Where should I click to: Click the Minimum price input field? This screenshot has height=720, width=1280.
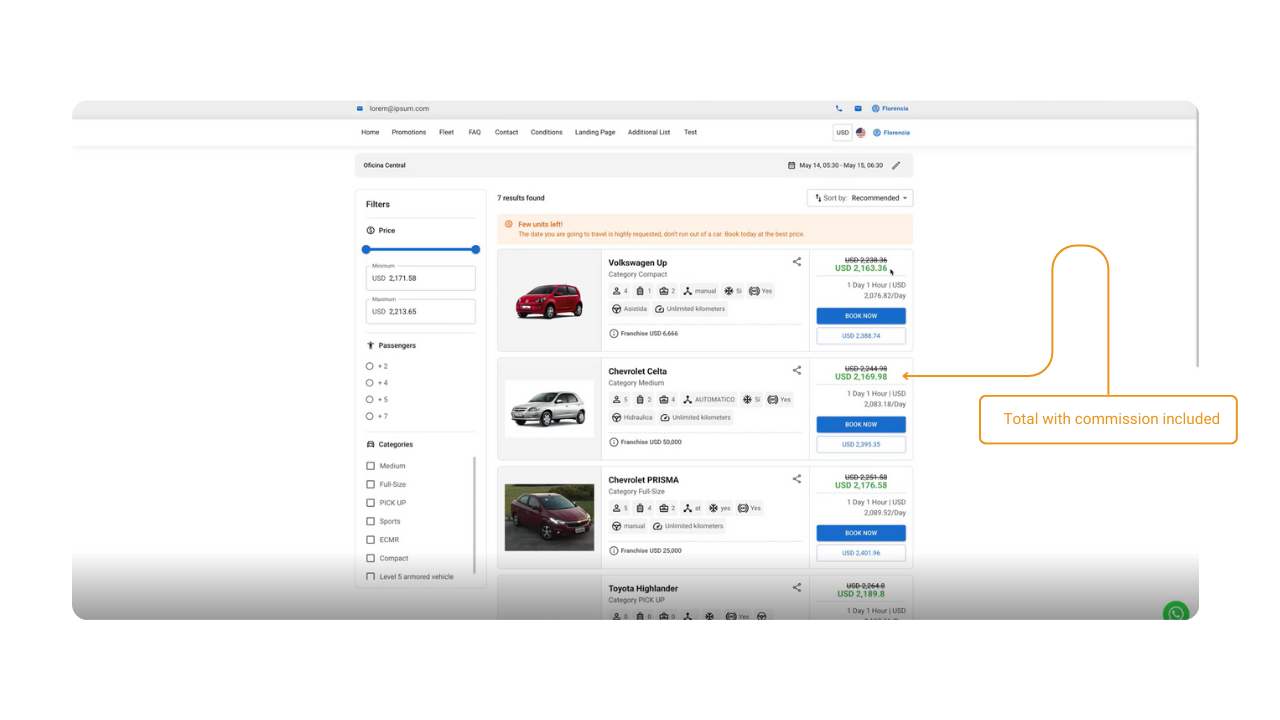(x=420, y=278)
